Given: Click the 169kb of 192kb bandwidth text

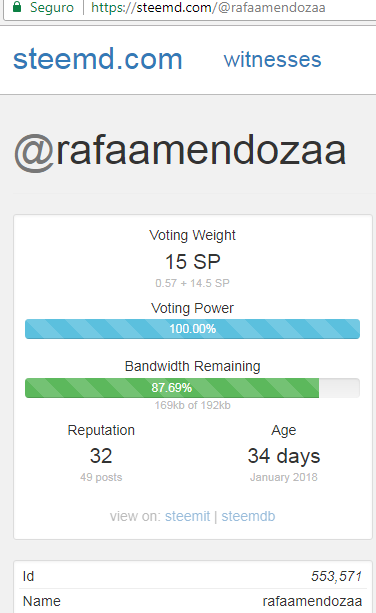Looking at the screenshot, I should tap(192, 405).
